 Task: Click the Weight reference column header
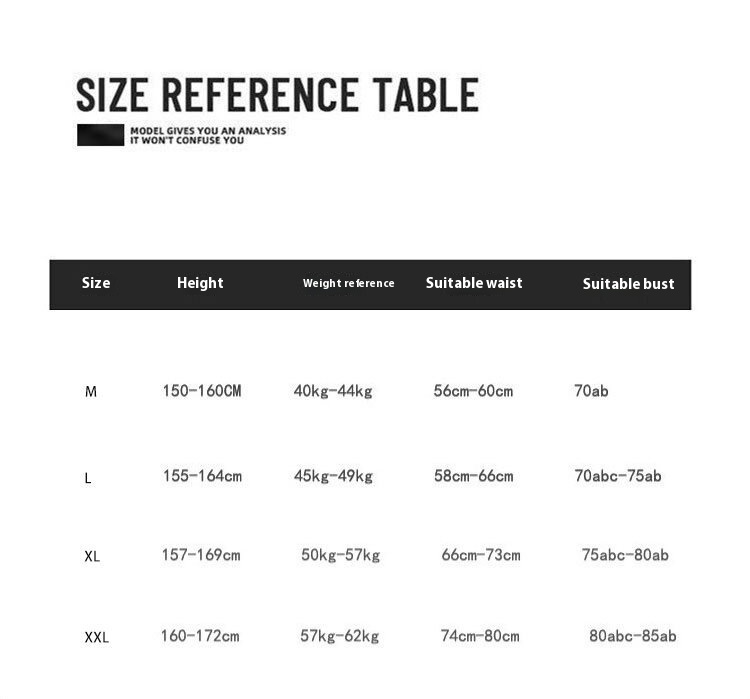tap(348, 284)
